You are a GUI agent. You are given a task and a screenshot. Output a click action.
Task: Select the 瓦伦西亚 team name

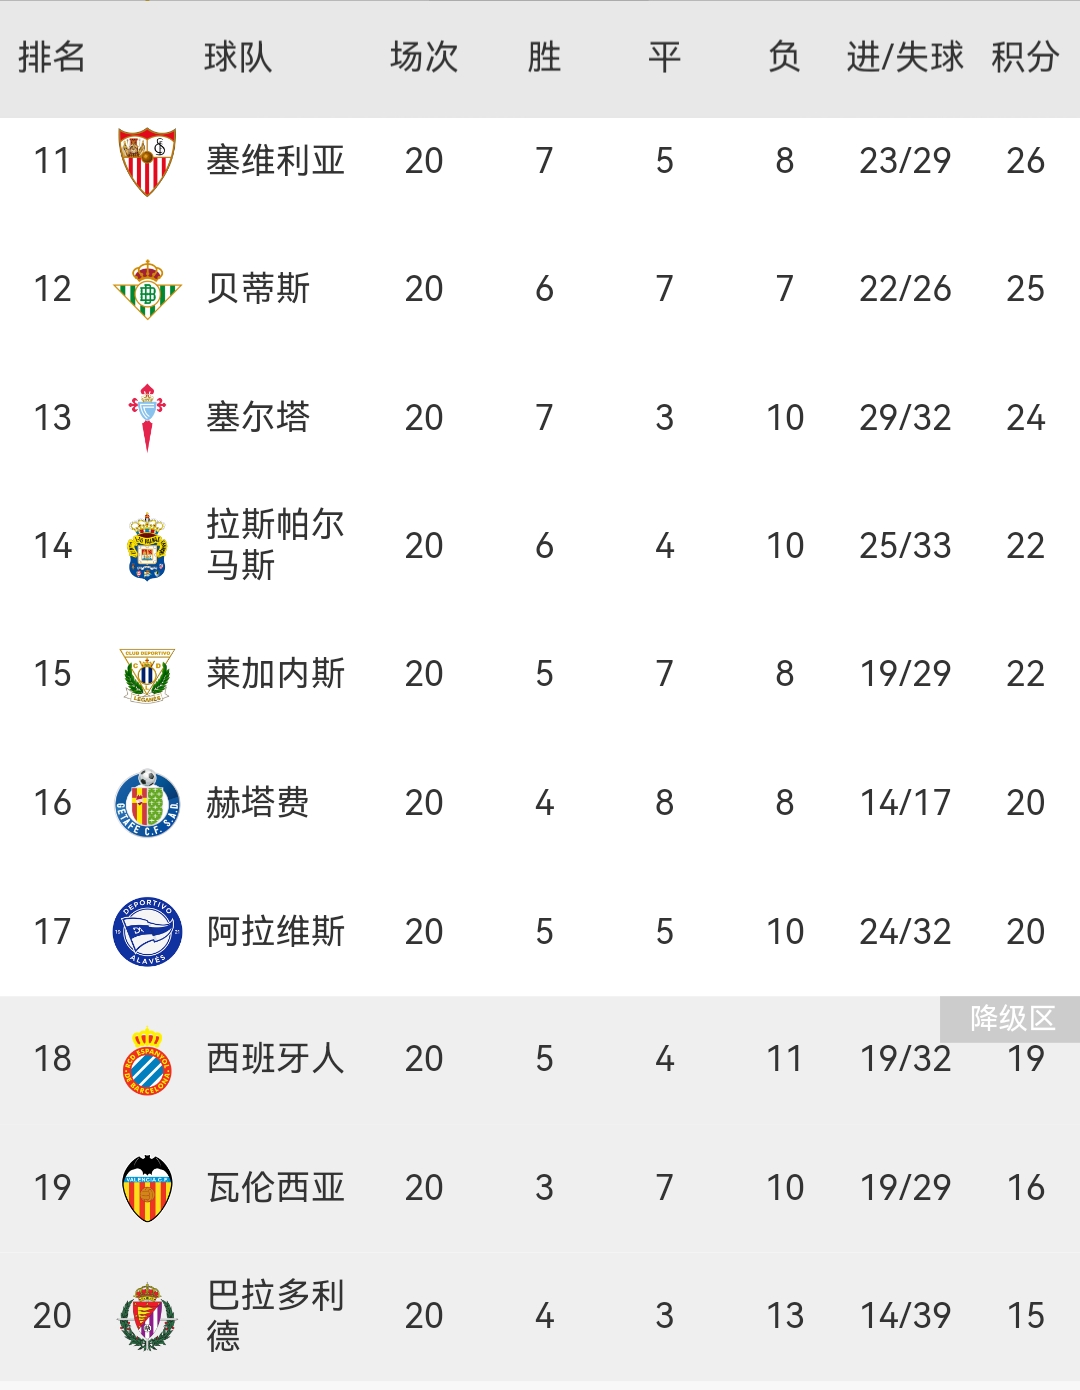click(275, 1187)
